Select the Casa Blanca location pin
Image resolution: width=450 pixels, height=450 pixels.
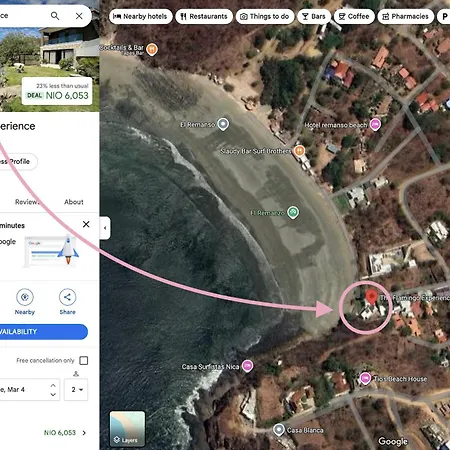pyautogui.click(x=279, y=430)
